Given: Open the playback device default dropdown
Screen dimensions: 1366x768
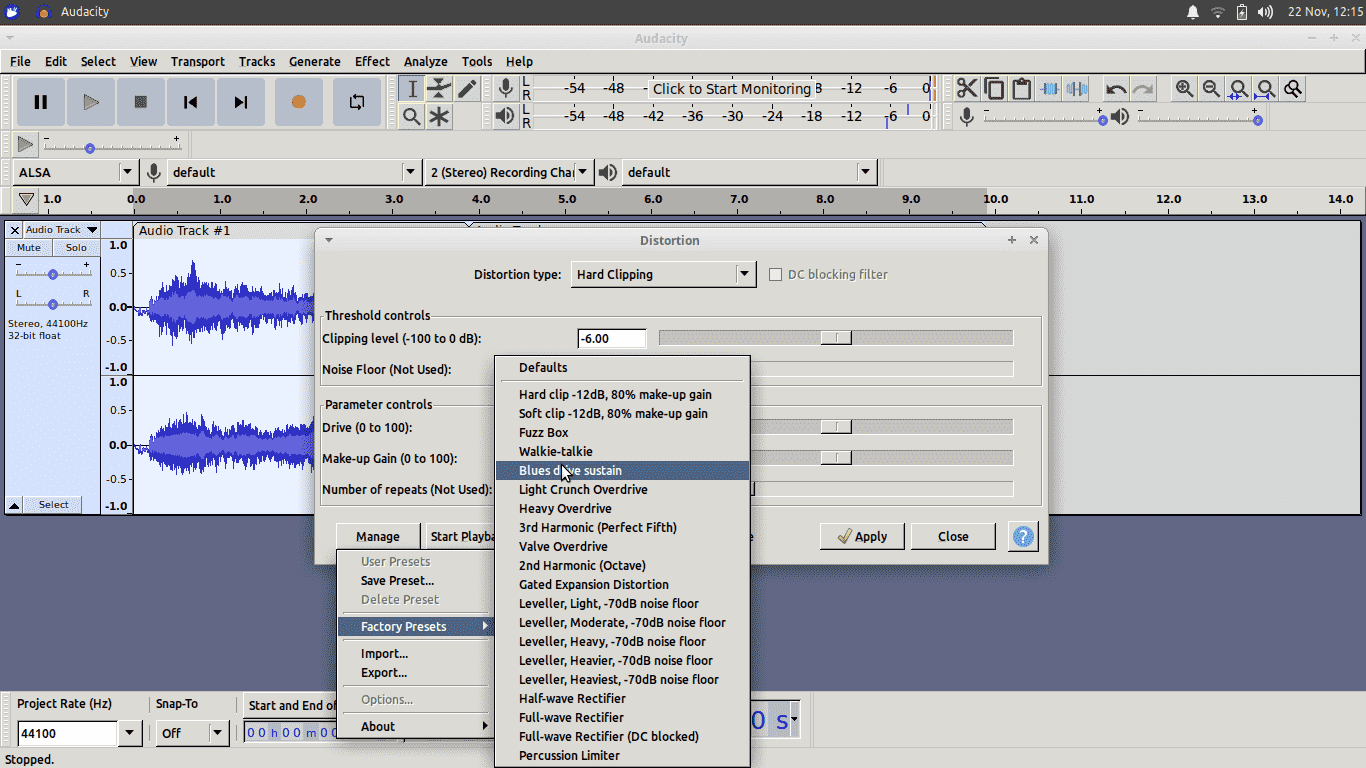Looking at the screenshot, I should pyautogui.click(x=750, y=172).
